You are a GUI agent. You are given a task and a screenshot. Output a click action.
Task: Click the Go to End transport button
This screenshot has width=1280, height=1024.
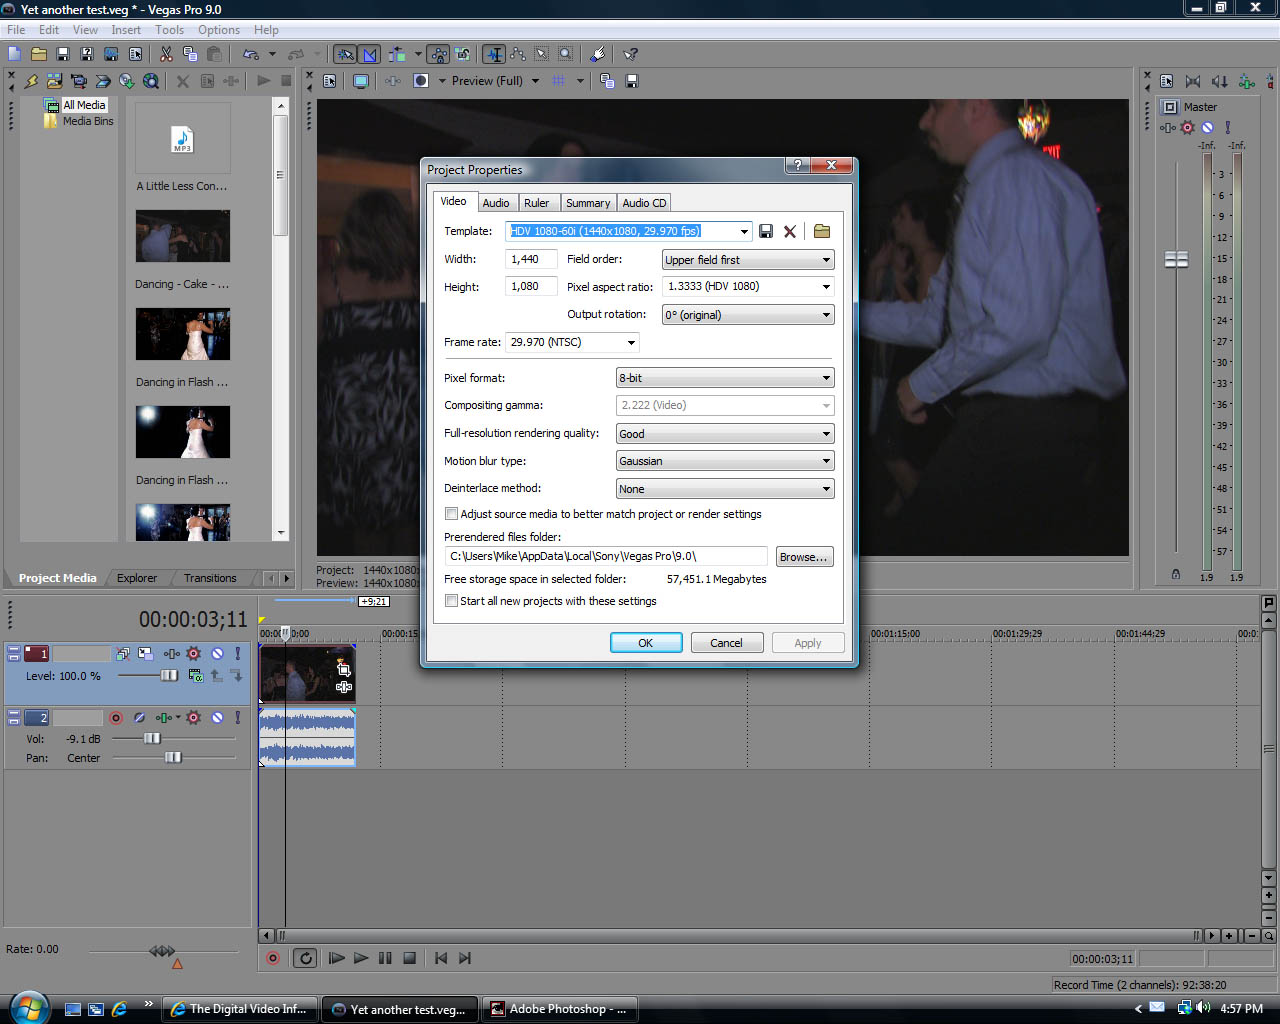tap(465, 958)
